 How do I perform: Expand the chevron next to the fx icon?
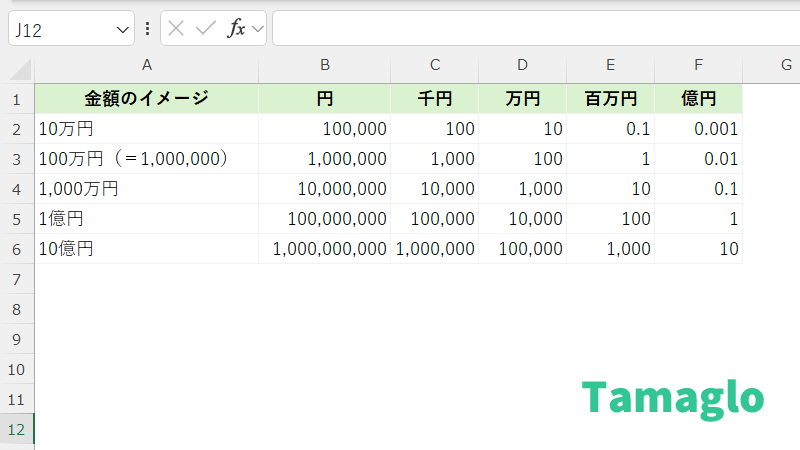click(x=257, y=29)
